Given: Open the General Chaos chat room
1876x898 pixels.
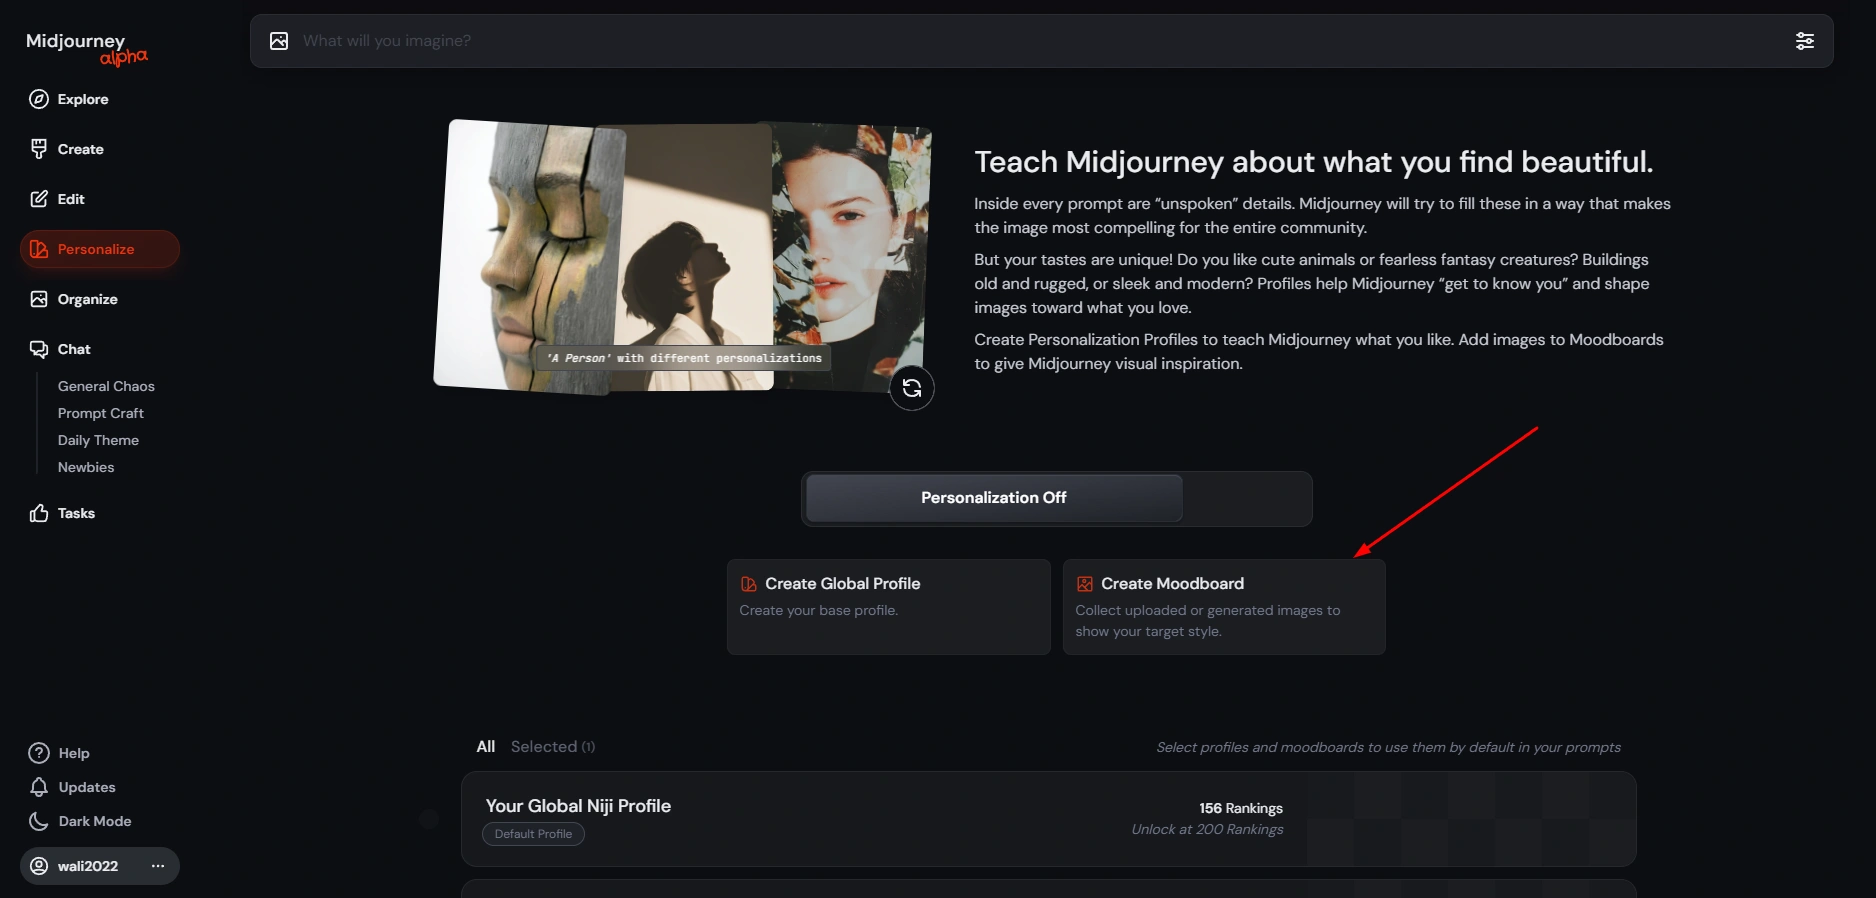Looking at the screenshot, I should (x=106, y=386).
